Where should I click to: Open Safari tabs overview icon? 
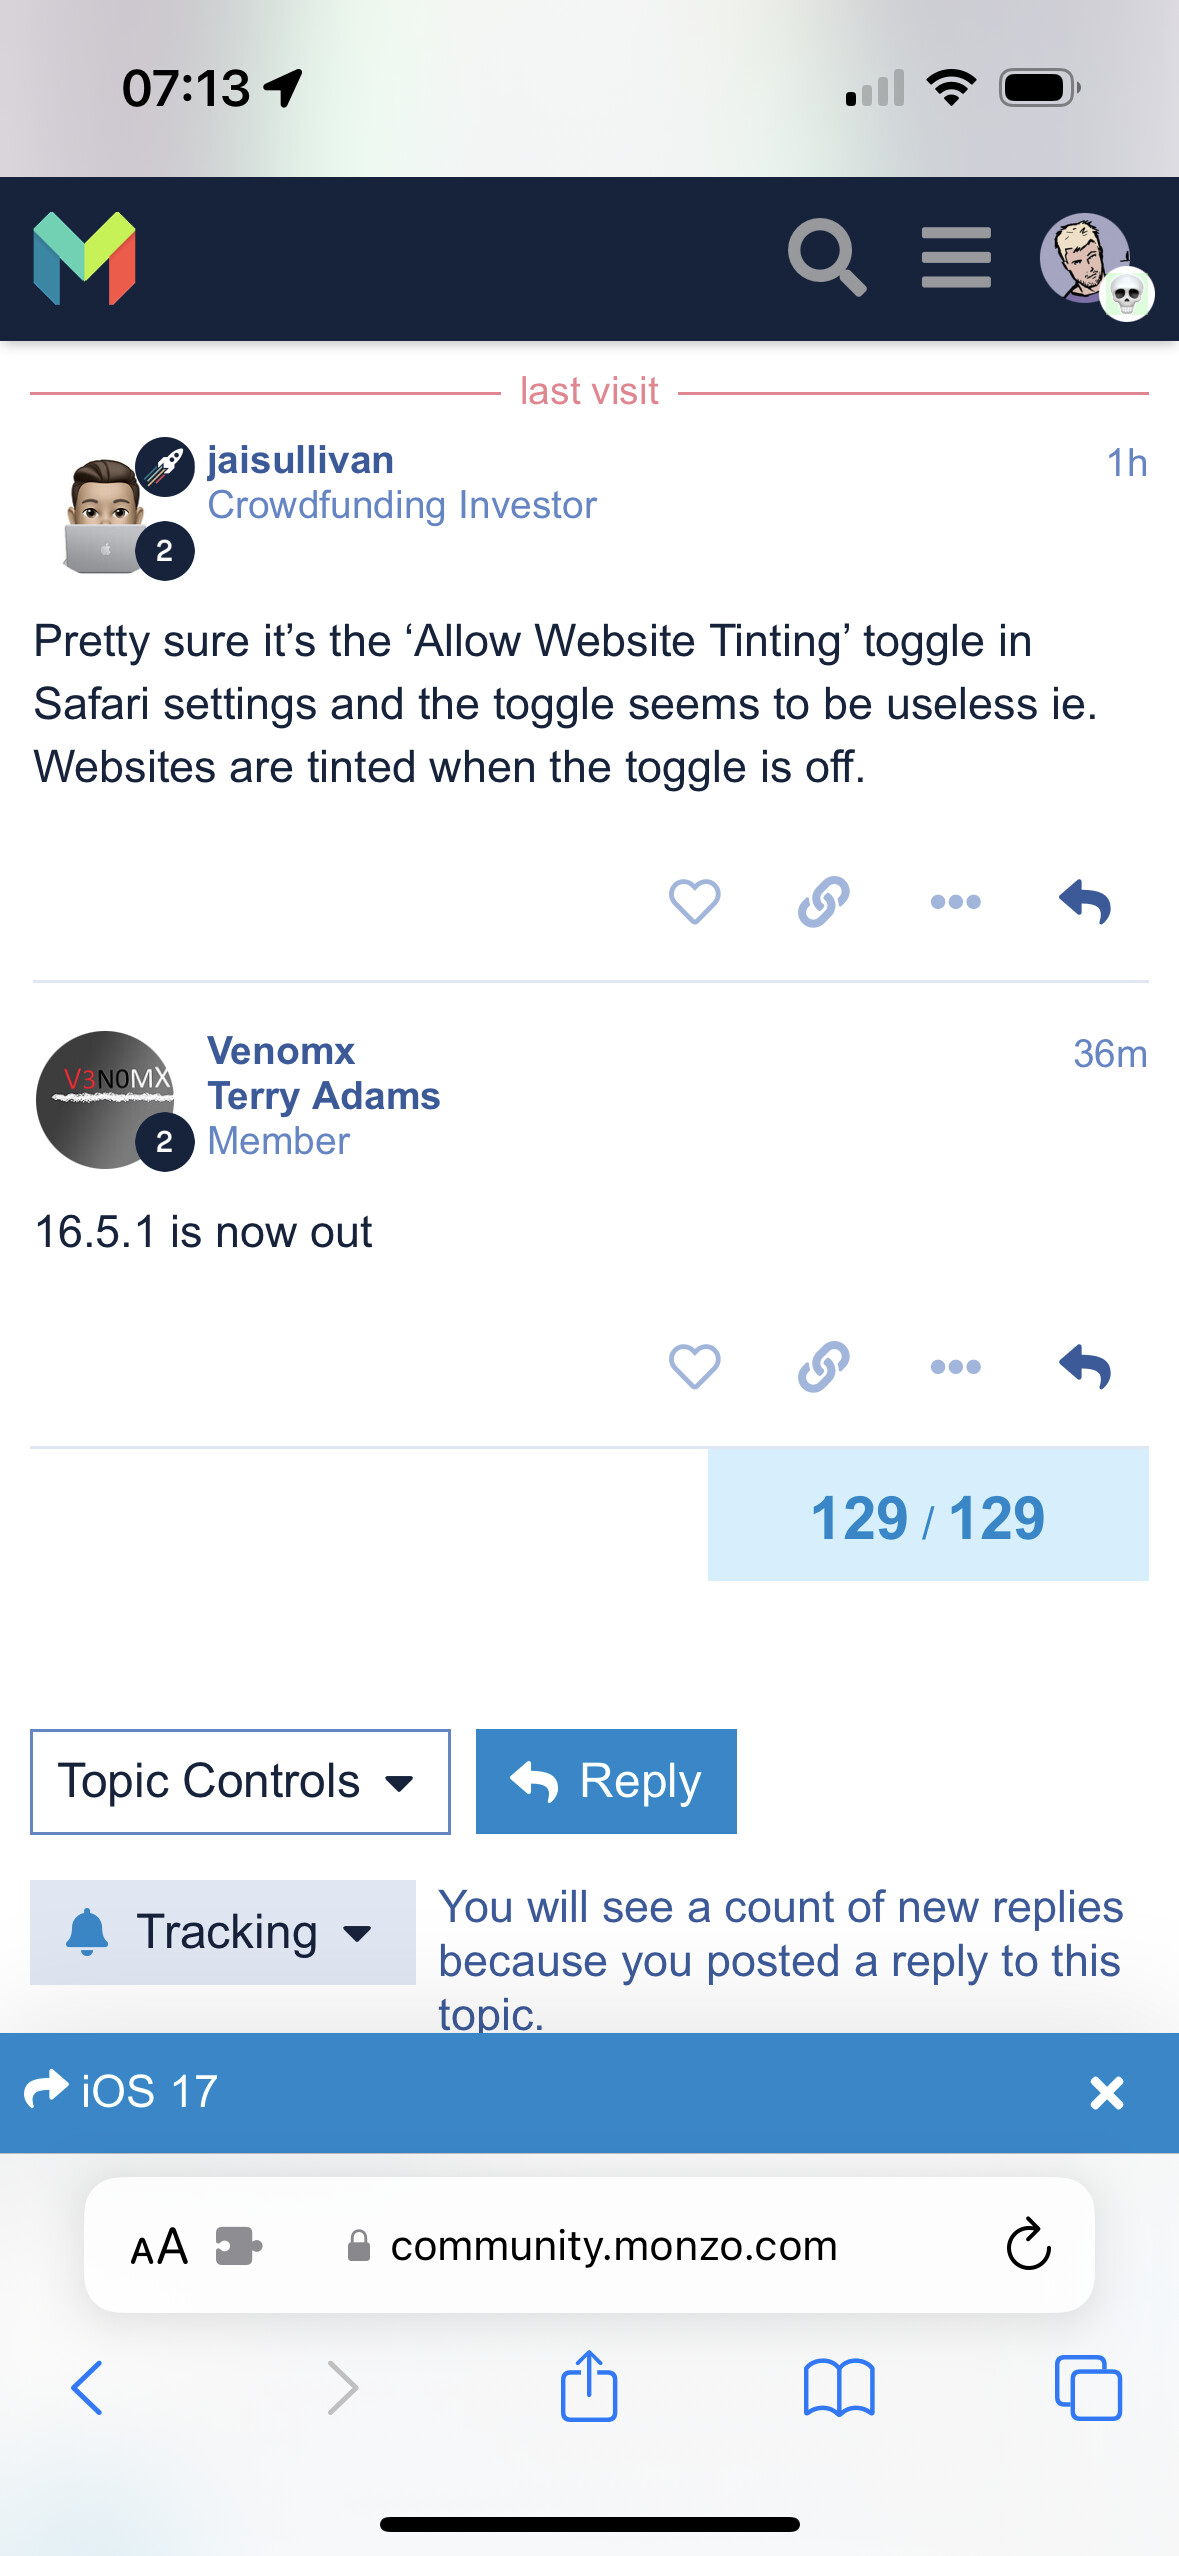tap(1088, 2388)
